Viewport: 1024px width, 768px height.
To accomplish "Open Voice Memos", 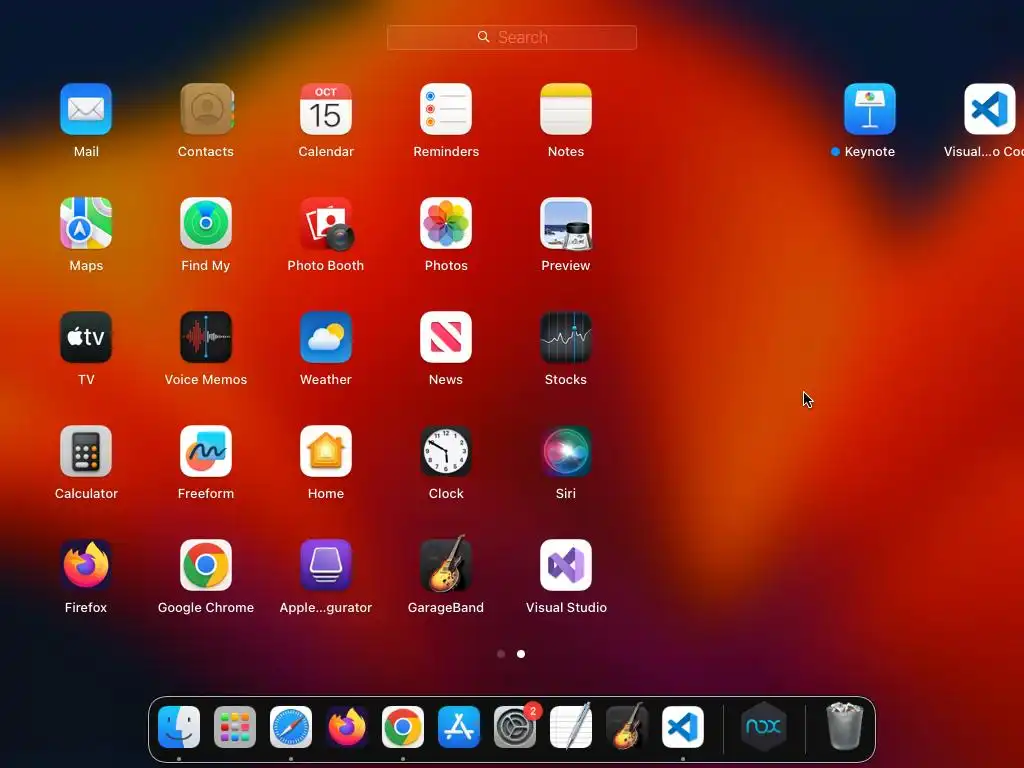I will pos(206,337).
